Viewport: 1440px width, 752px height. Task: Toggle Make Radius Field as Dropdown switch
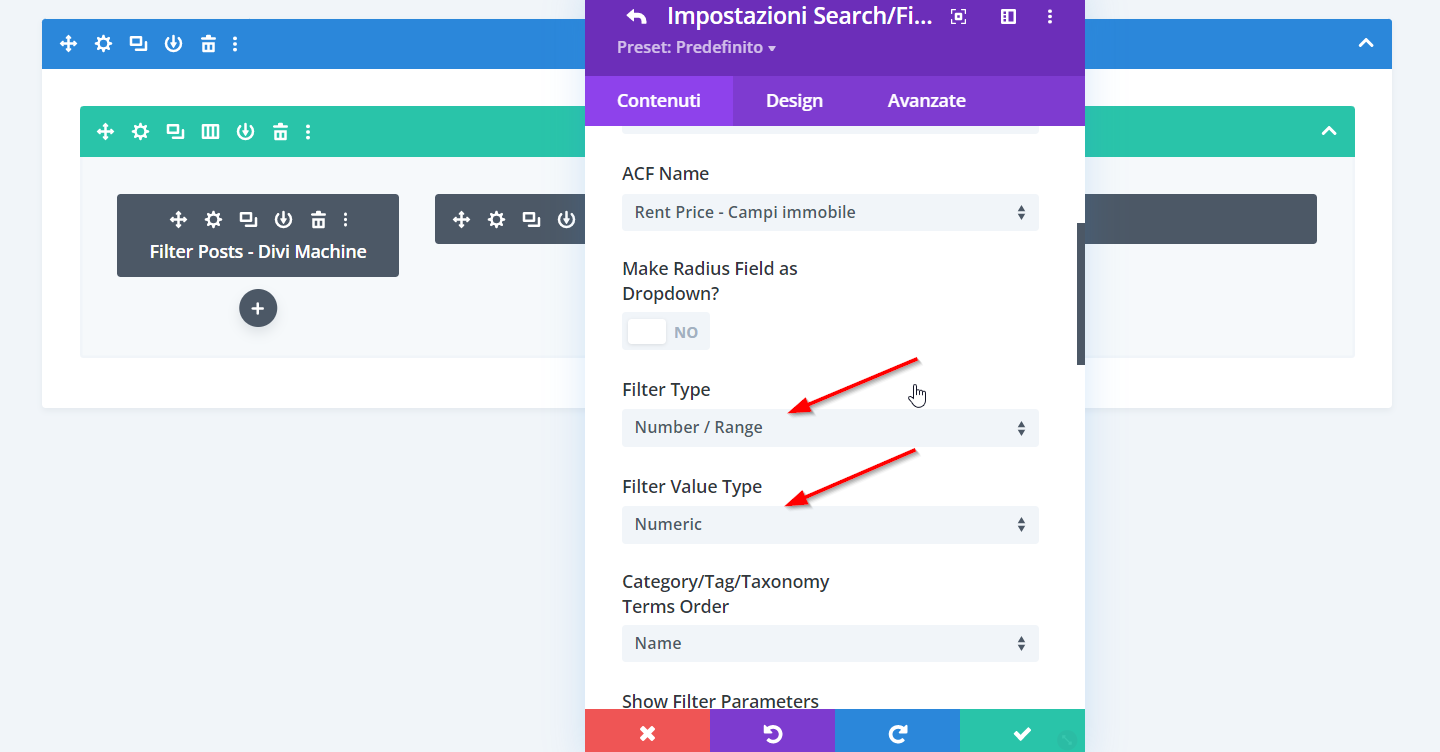[666, 332]
